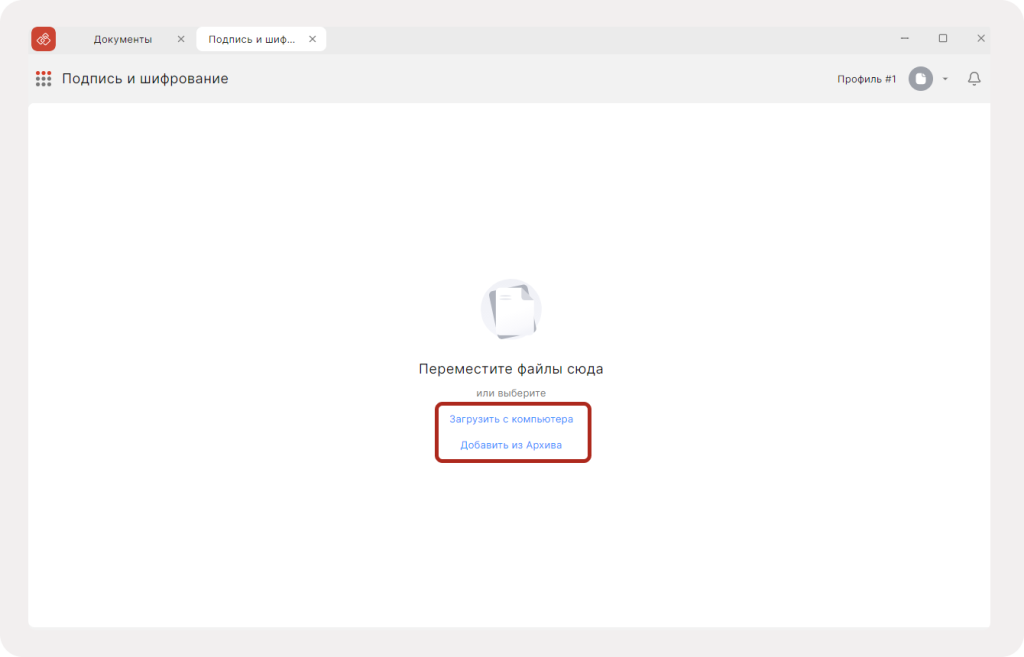Click Загрузить с компьютера link

click(511, 419)
